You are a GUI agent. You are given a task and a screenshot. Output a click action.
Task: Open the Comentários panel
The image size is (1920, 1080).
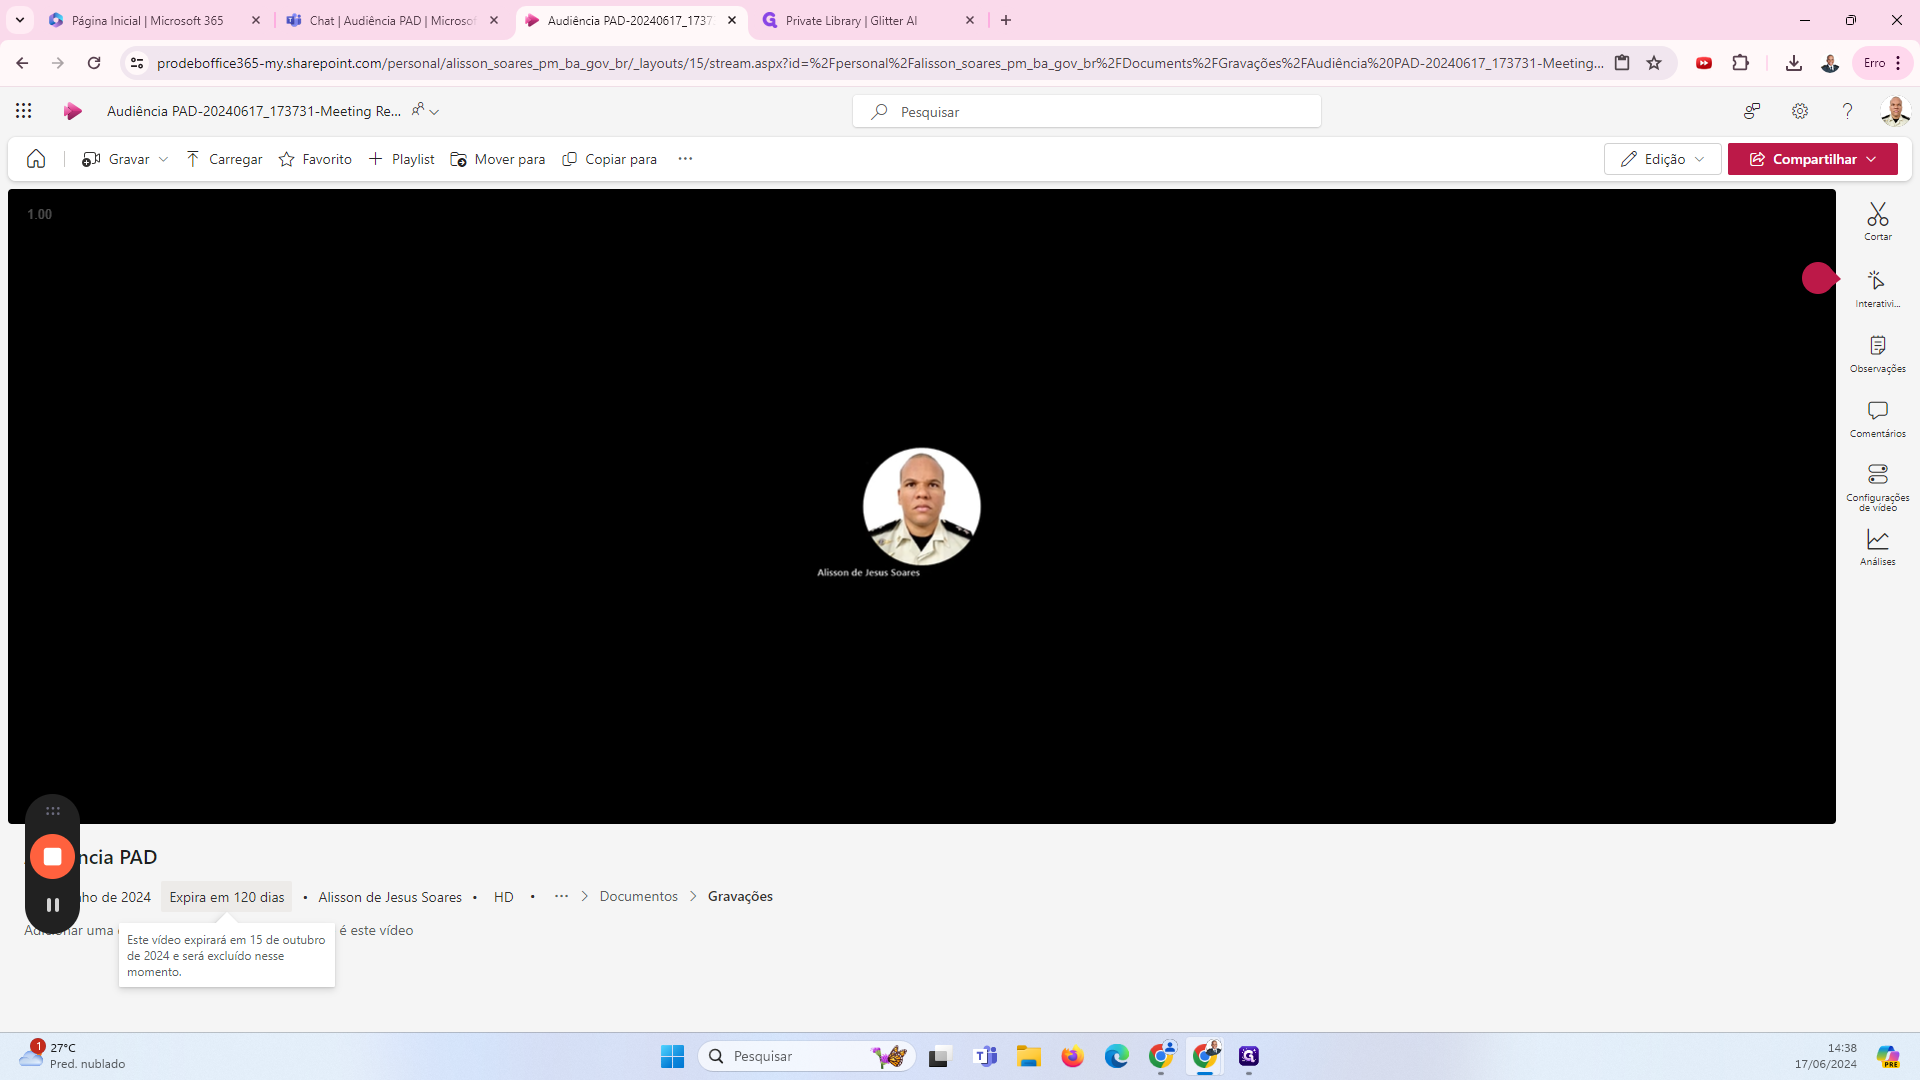[1877, 419]
